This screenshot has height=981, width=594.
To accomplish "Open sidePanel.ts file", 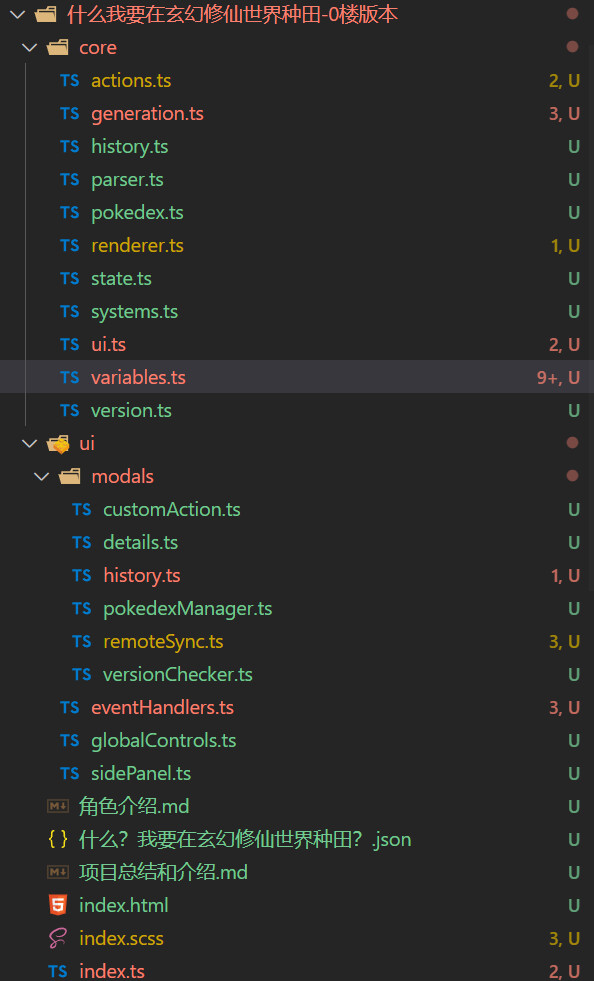I will click(x=141, y=773).
